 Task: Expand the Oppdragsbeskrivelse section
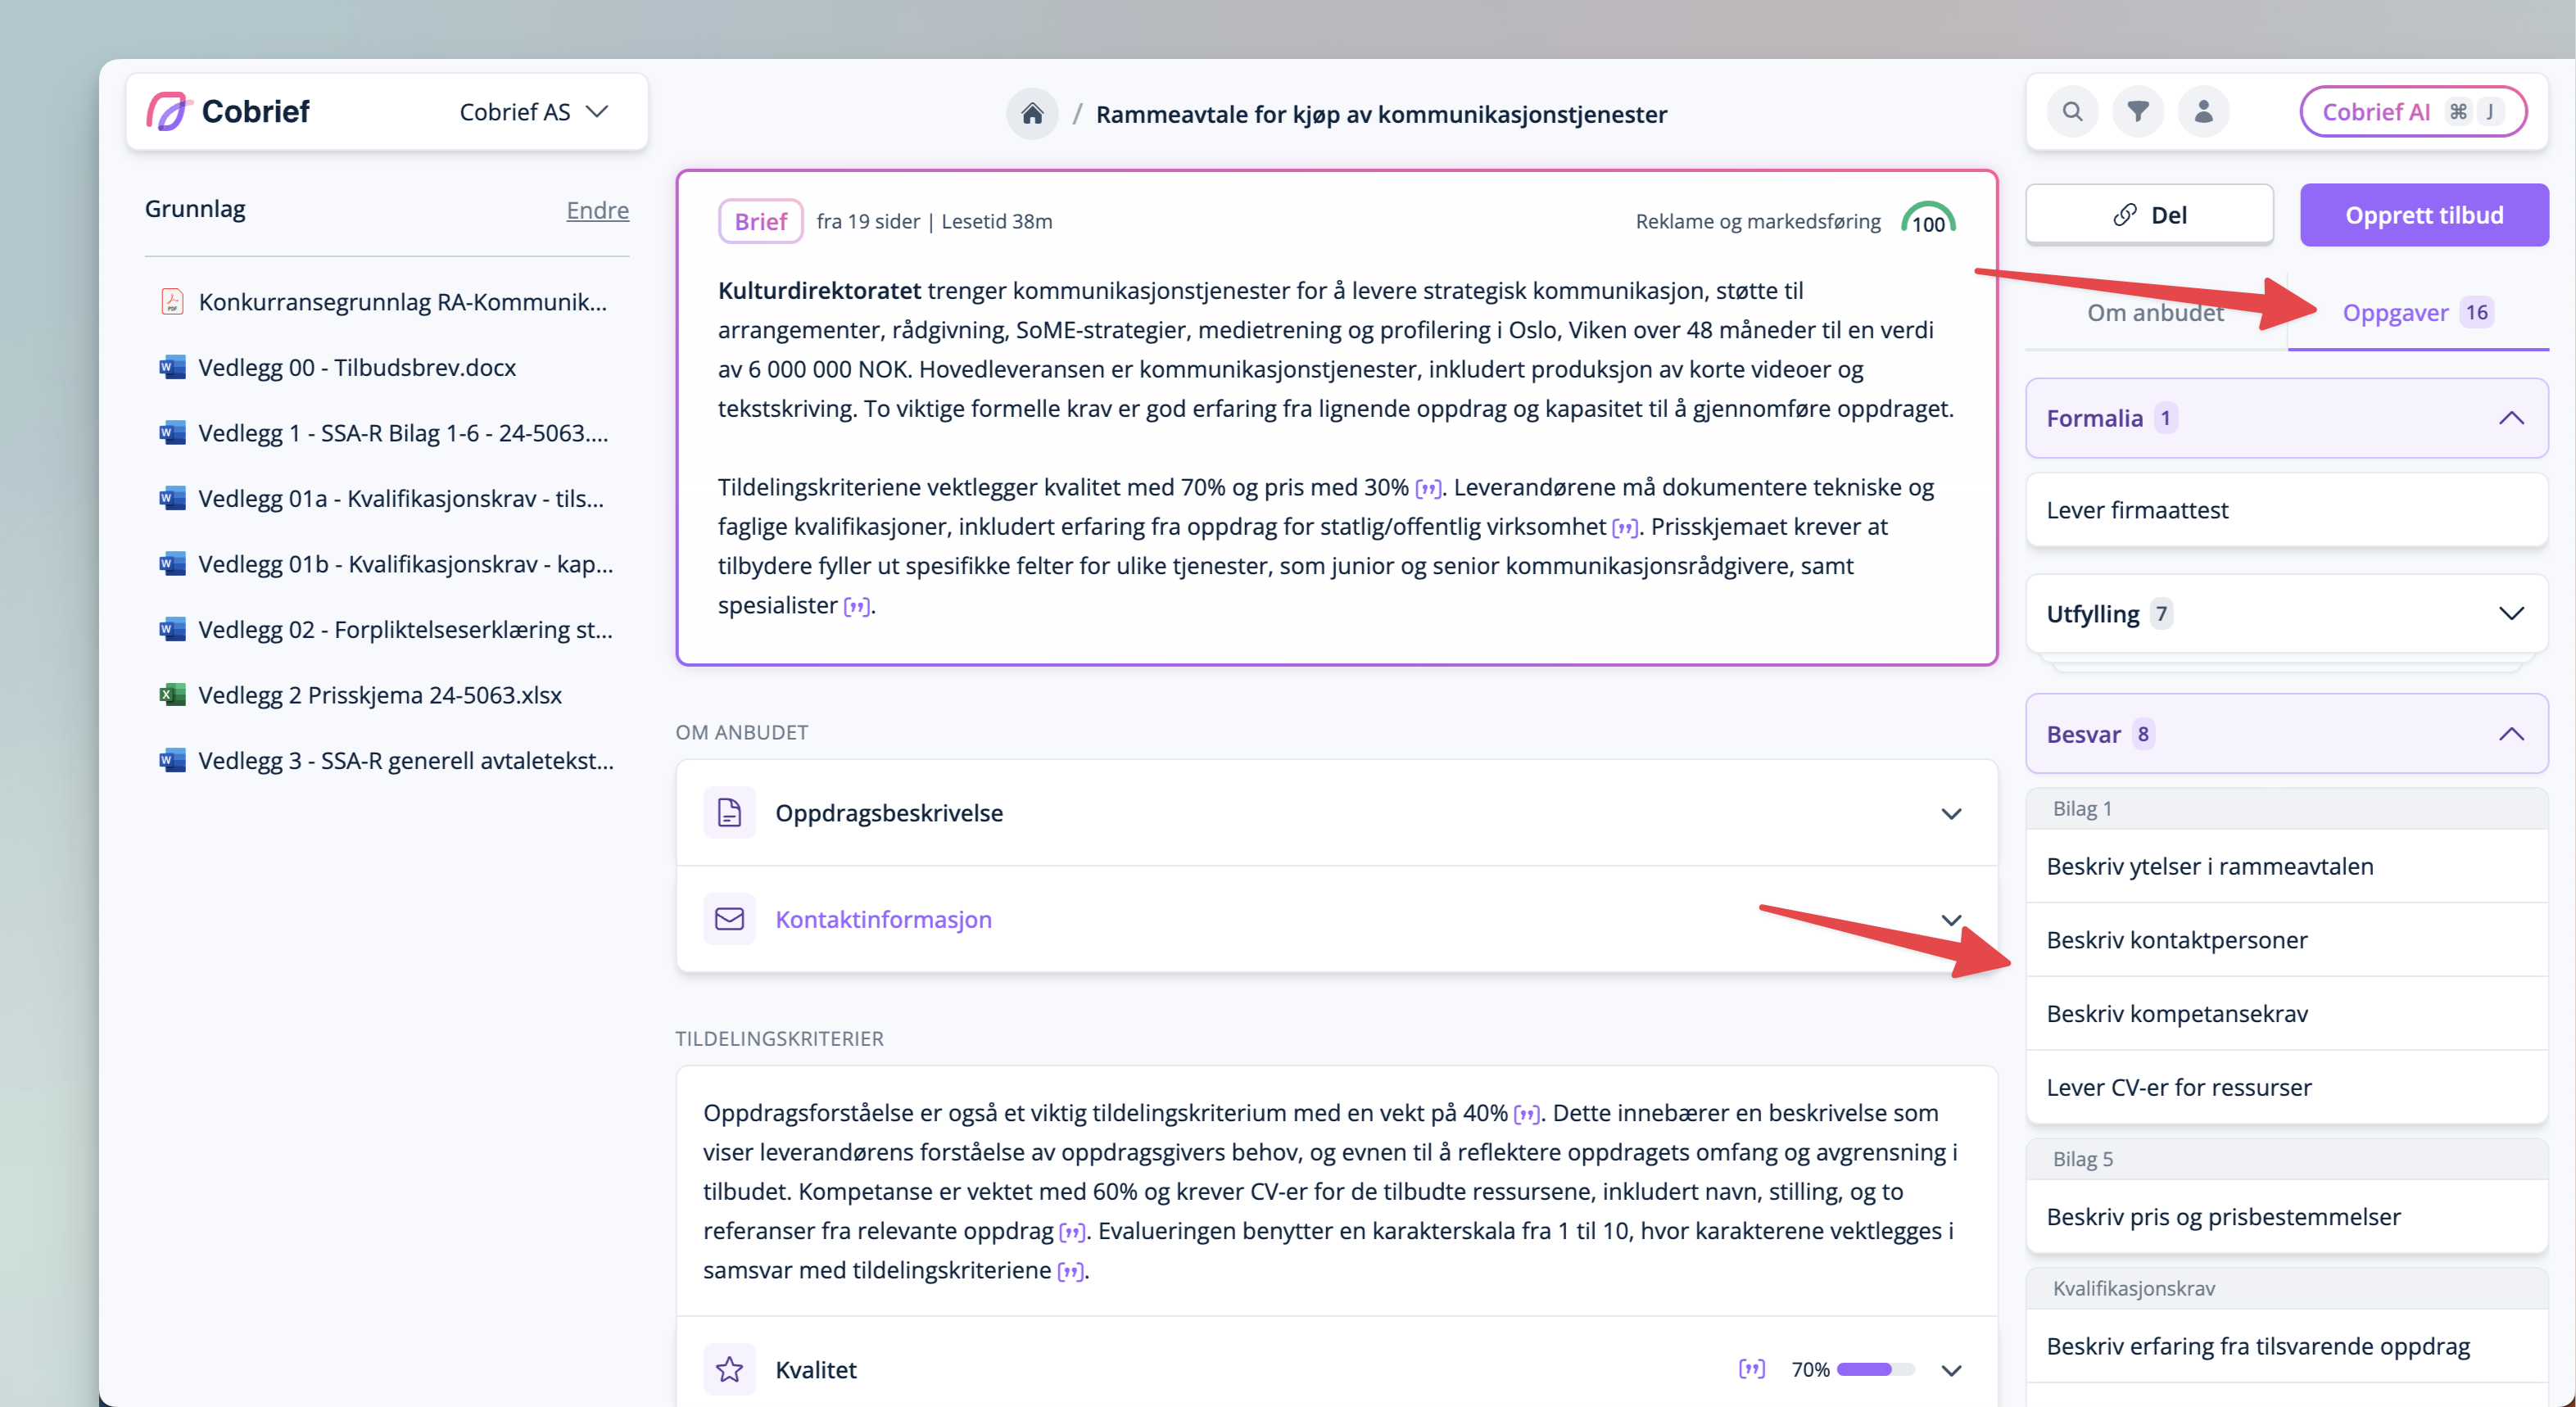[x=1950, y=813]
